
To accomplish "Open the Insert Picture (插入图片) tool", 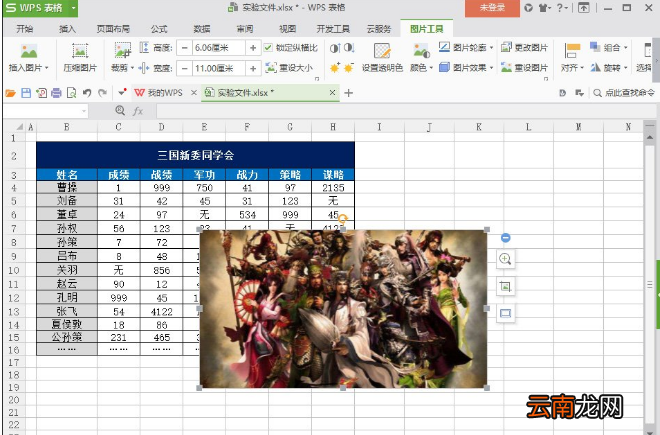I will [x=29, y=58].
